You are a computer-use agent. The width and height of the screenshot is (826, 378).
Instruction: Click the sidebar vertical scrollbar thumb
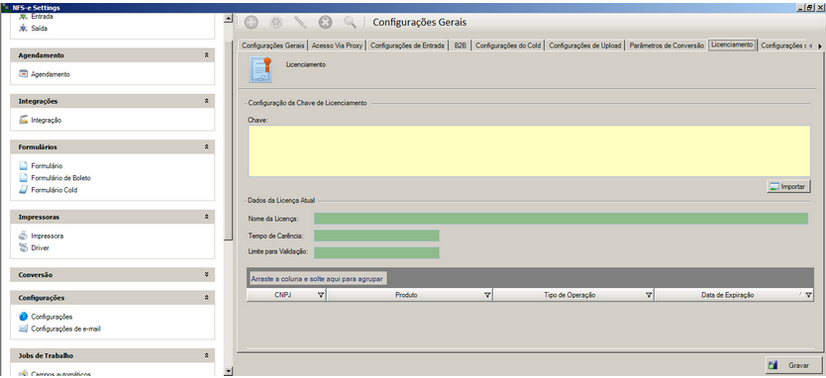click(x=228, y=140)
